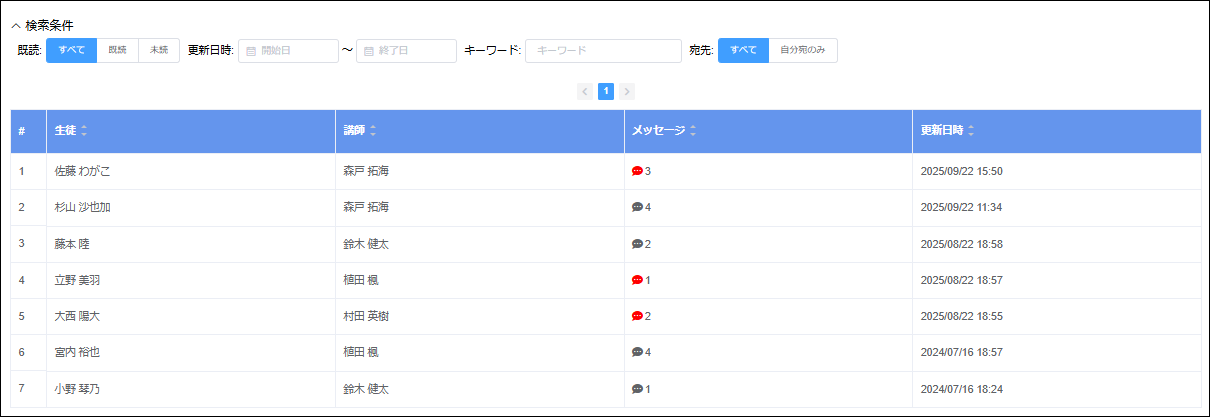1210x417 pixels.
Task: Focus the キーワード input field
Action: pos(603,50)
